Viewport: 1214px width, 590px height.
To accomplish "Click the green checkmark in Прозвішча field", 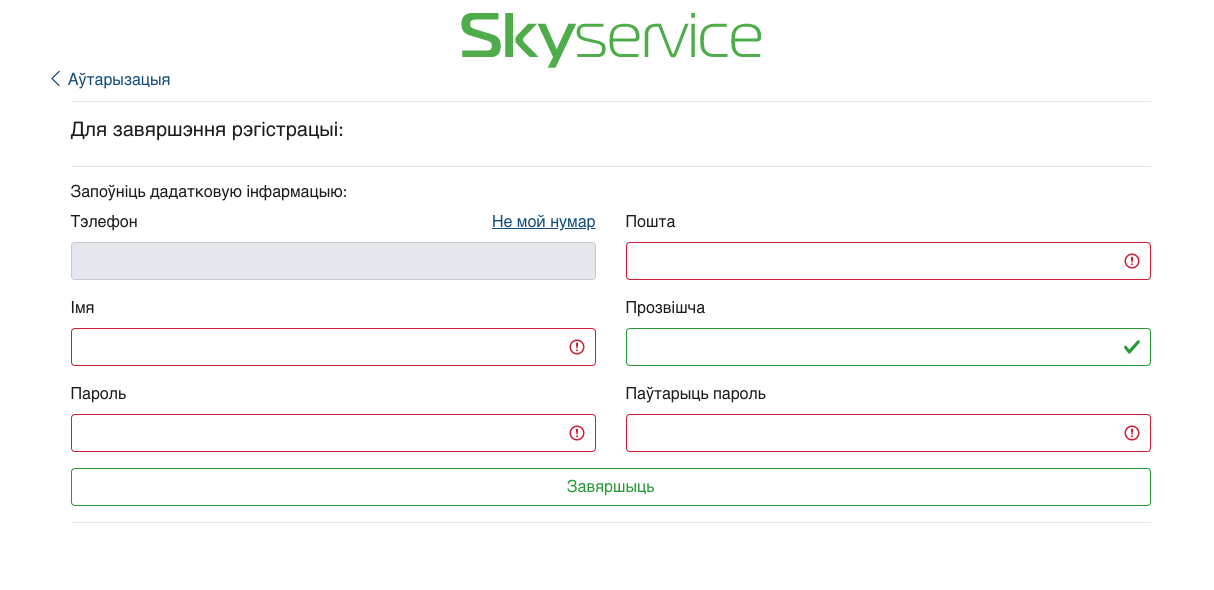I will click(x=1132, y=347).
